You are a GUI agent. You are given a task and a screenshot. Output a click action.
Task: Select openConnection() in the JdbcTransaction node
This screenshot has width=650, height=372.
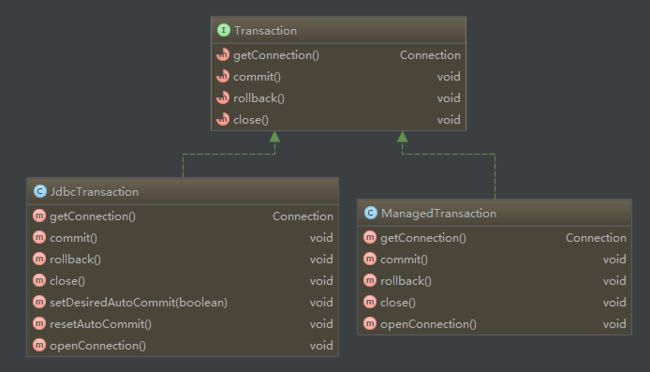tap(97, 345)
